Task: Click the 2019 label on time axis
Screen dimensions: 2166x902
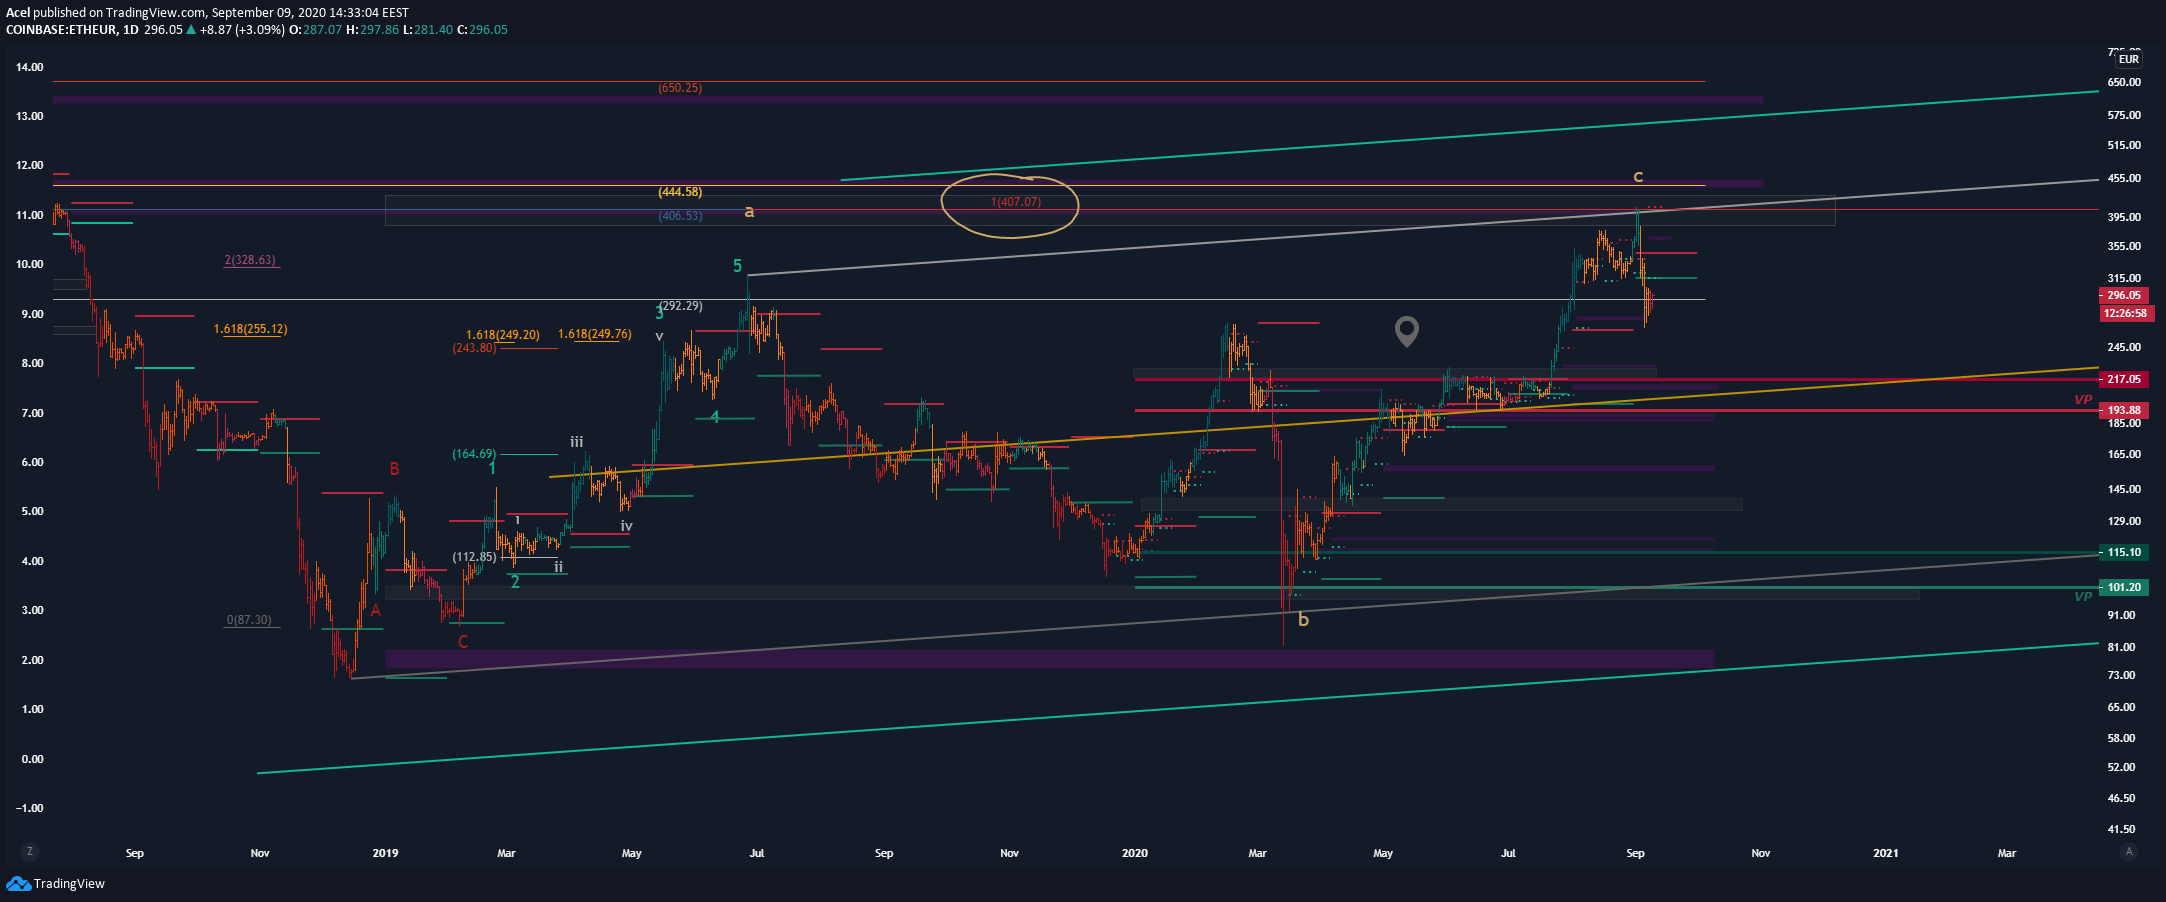Action: (385, 853)
